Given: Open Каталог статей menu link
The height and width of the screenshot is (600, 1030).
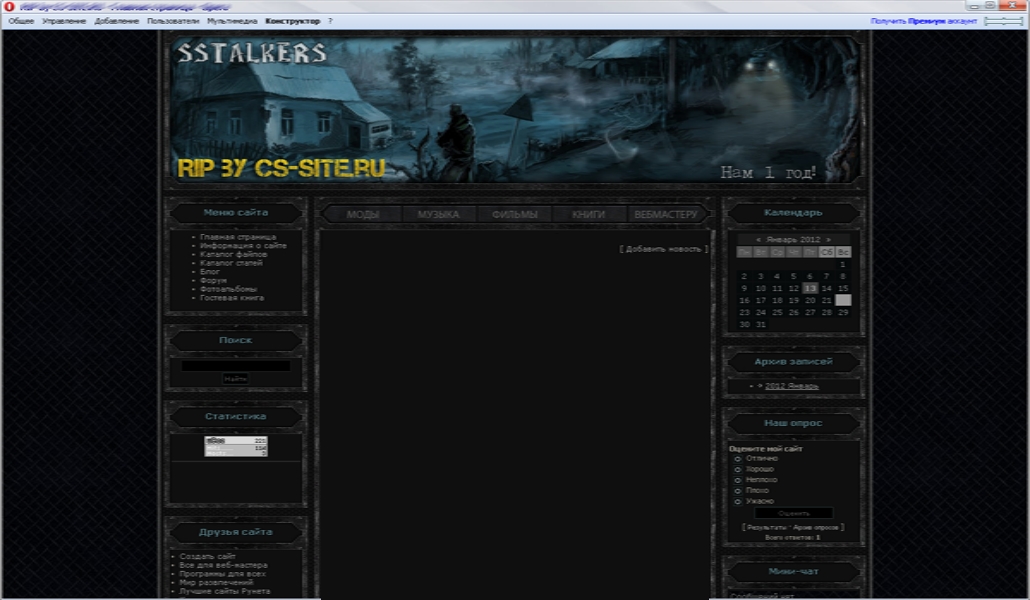Looking at the screenshot, I should click(231, 263).
